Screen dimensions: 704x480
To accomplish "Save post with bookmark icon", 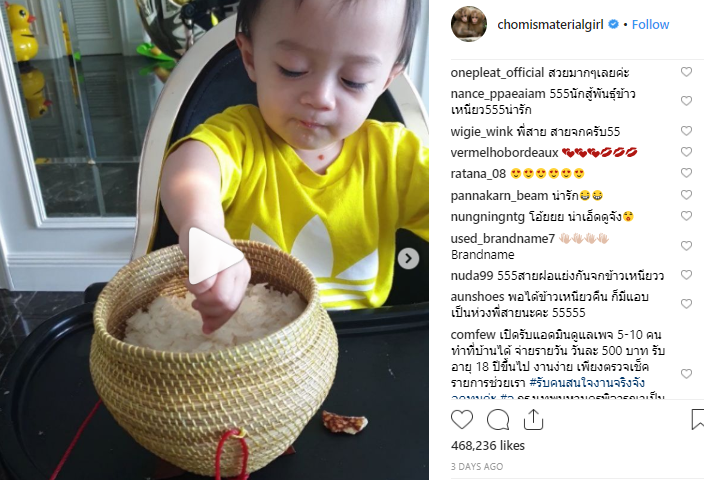I will (698, 419).
